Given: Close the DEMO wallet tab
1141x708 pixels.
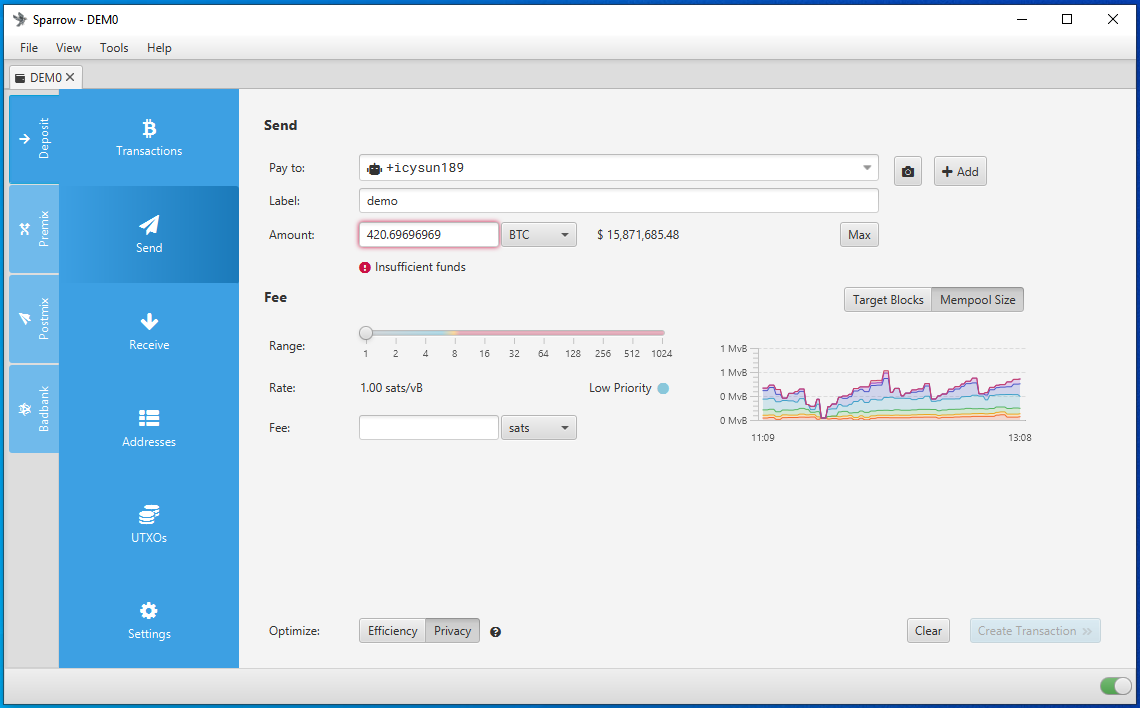Looking at the screenshot, I should click(70, 77).
